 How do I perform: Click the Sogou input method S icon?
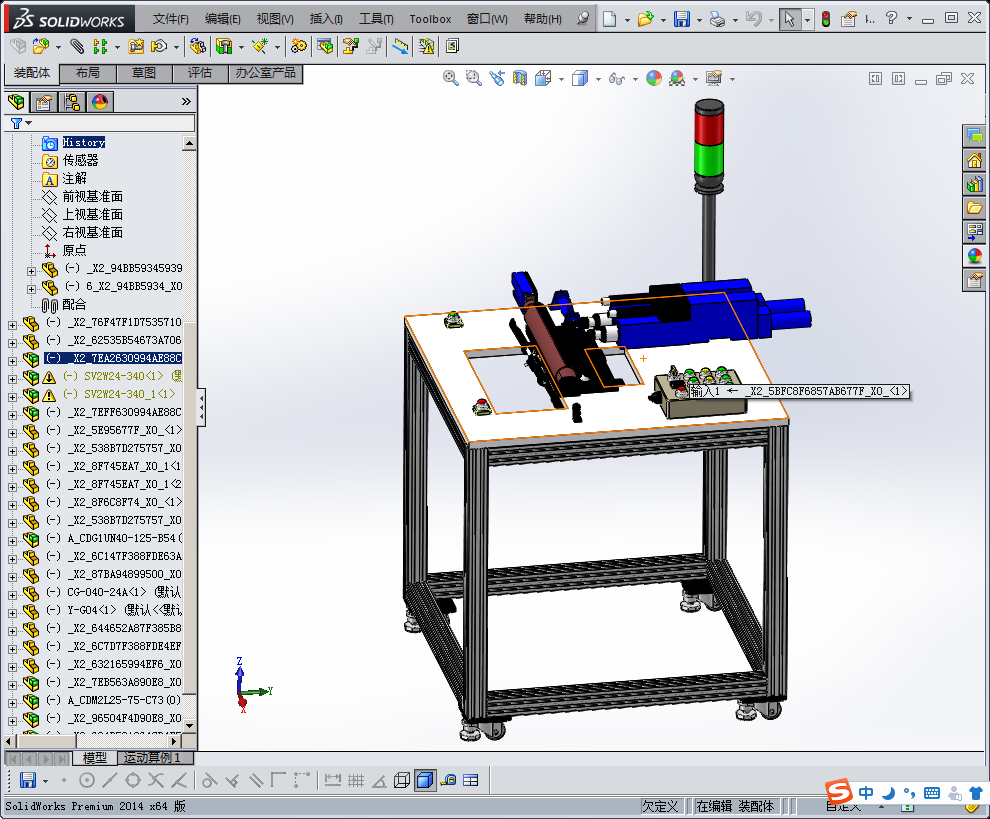tap(839, 792)
